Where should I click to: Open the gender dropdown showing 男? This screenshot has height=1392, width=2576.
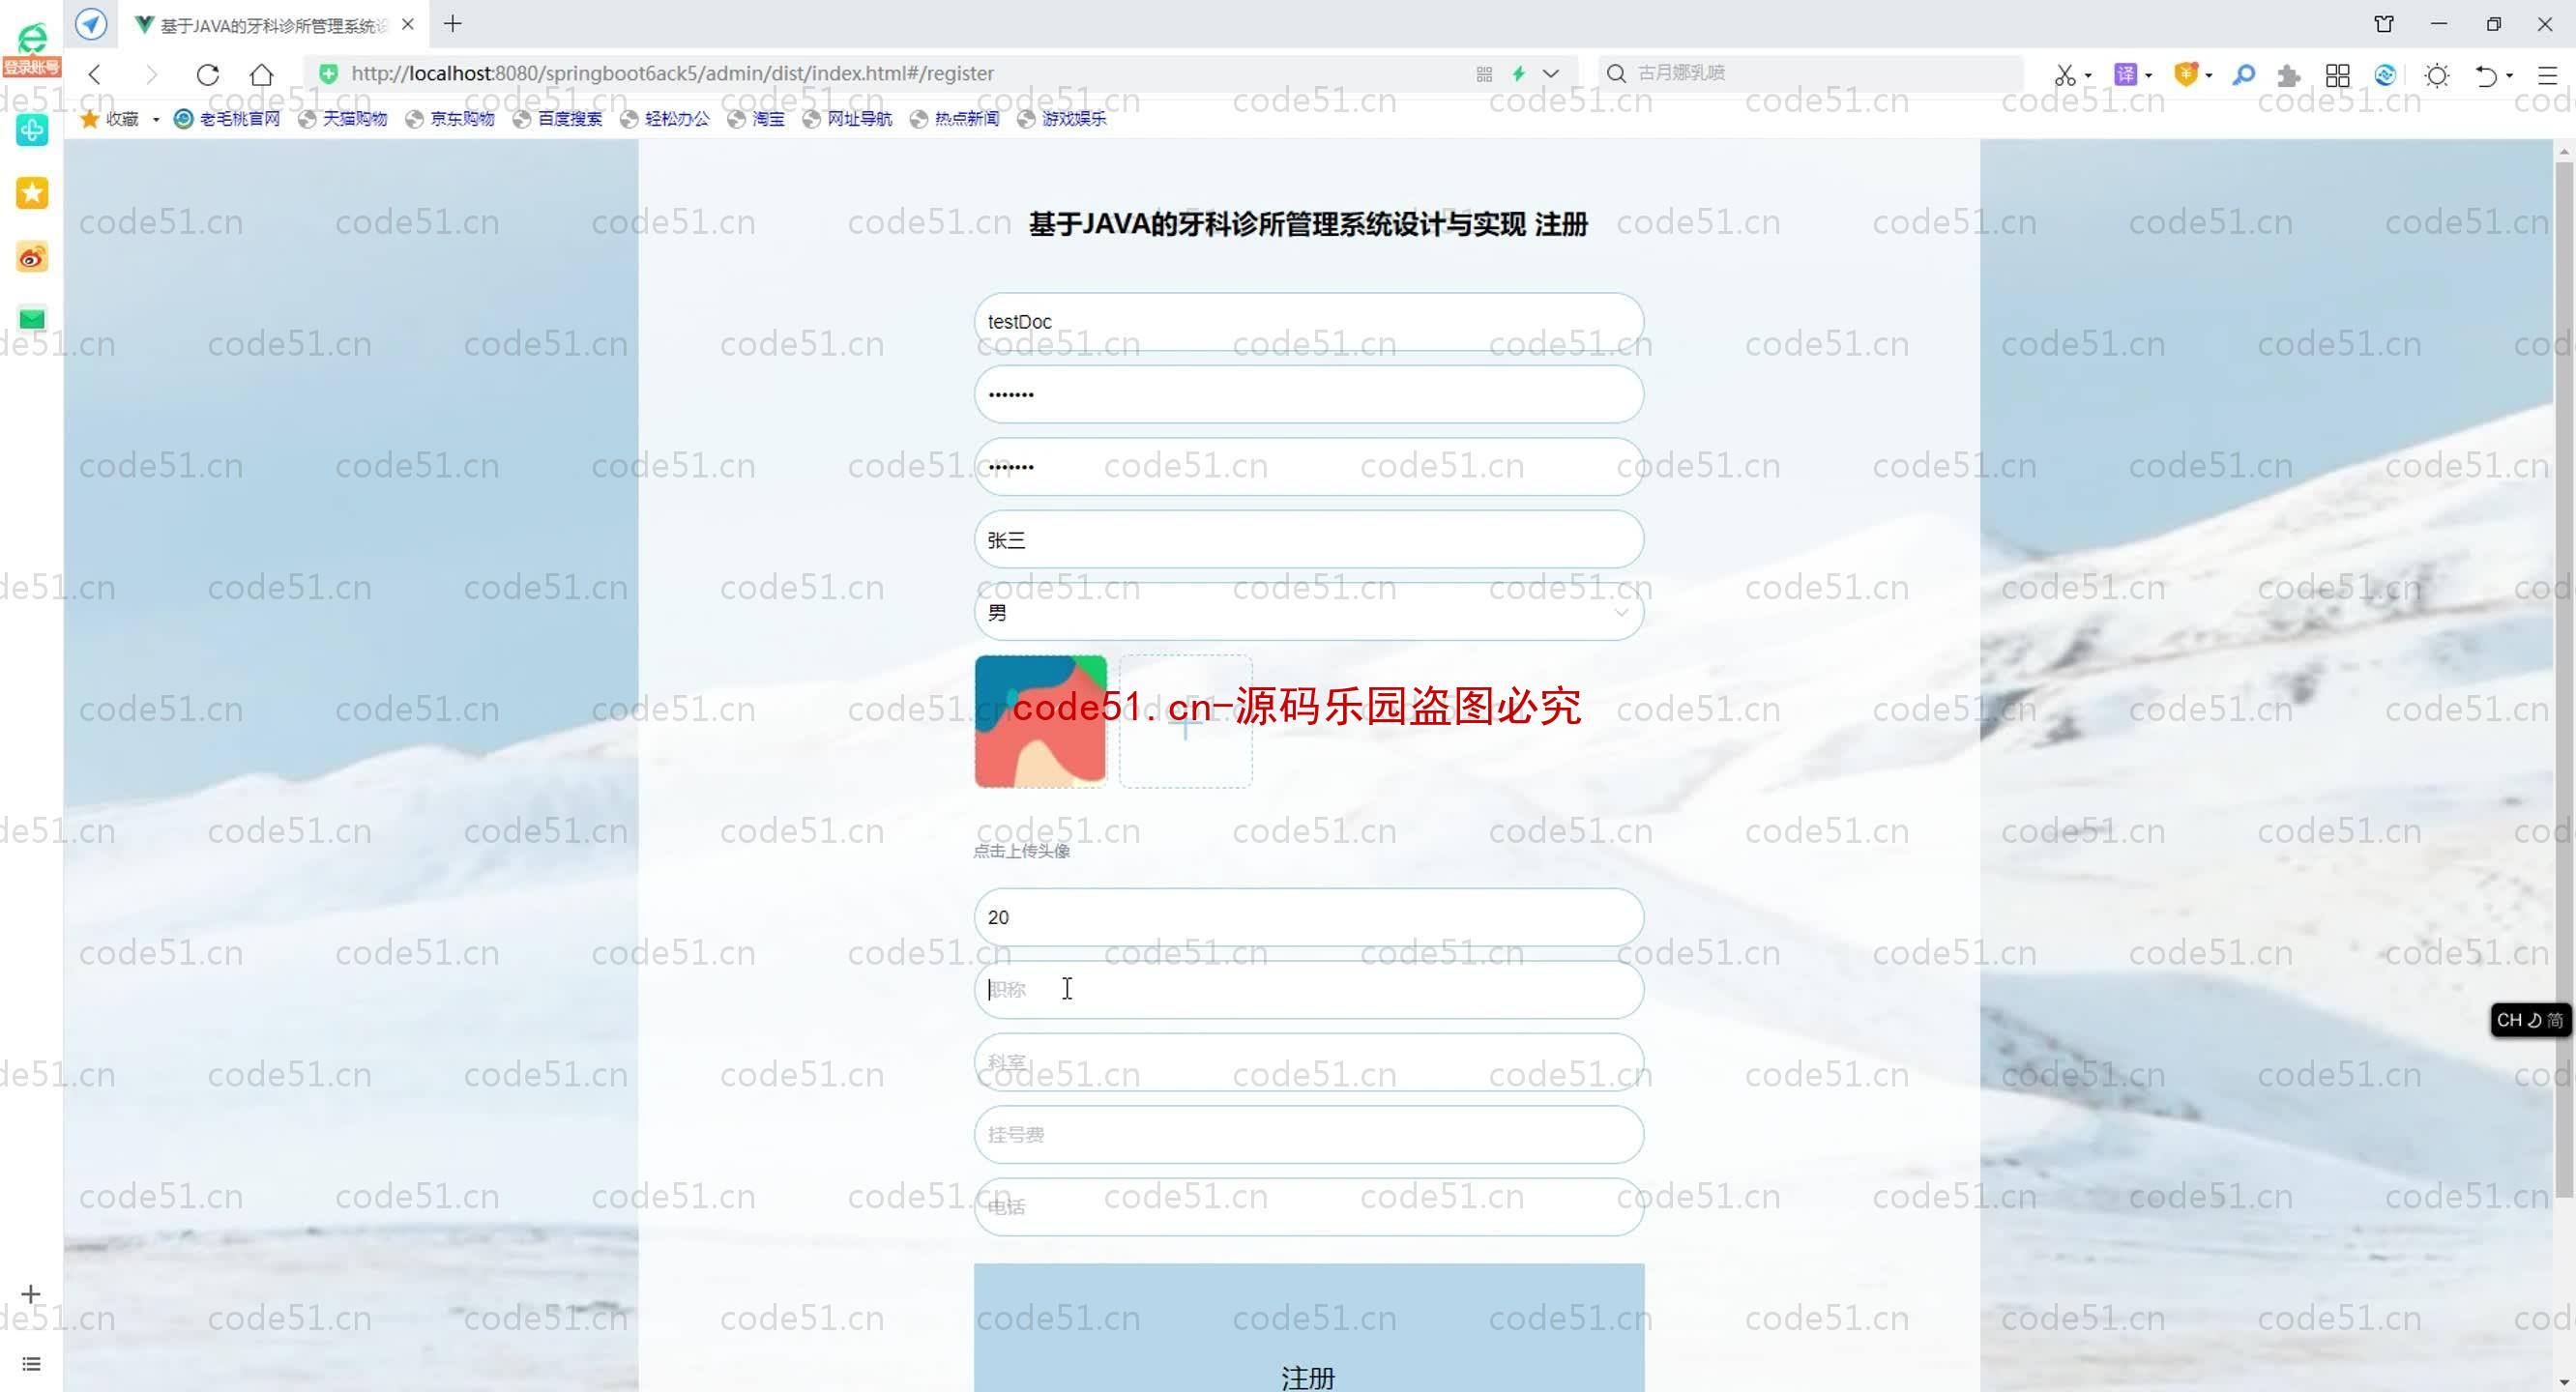pos(1308,612)
